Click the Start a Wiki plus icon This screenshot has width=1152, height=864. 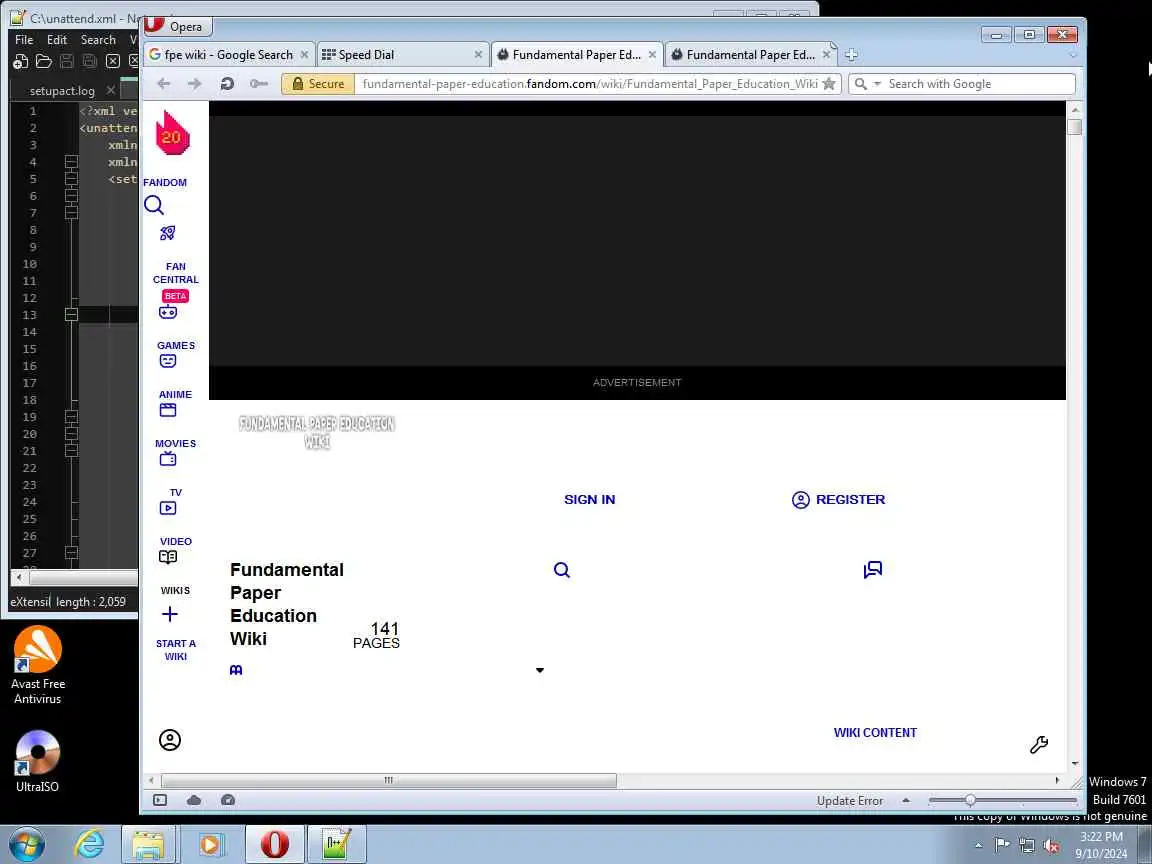pyautogui.click(x=170, y=614)
